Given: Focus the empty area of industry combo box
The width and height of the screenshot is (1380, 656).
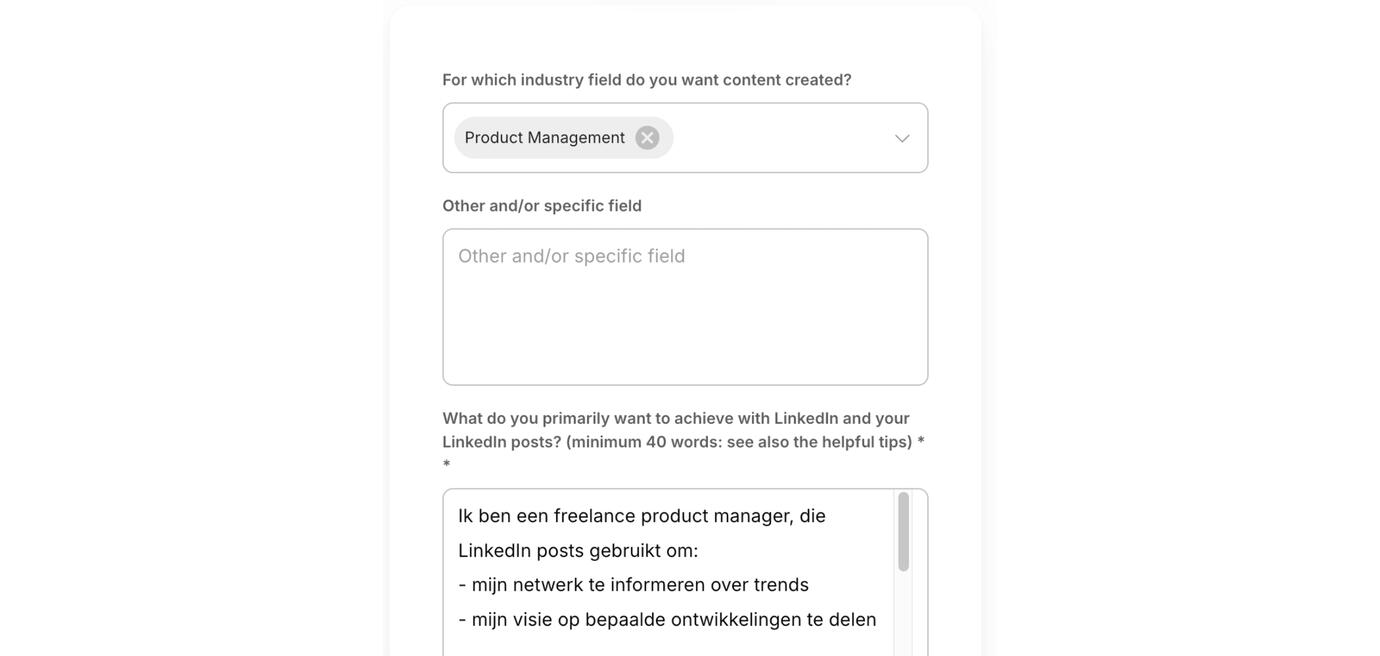Looking at the screenshot, I should tap(780, 138).
